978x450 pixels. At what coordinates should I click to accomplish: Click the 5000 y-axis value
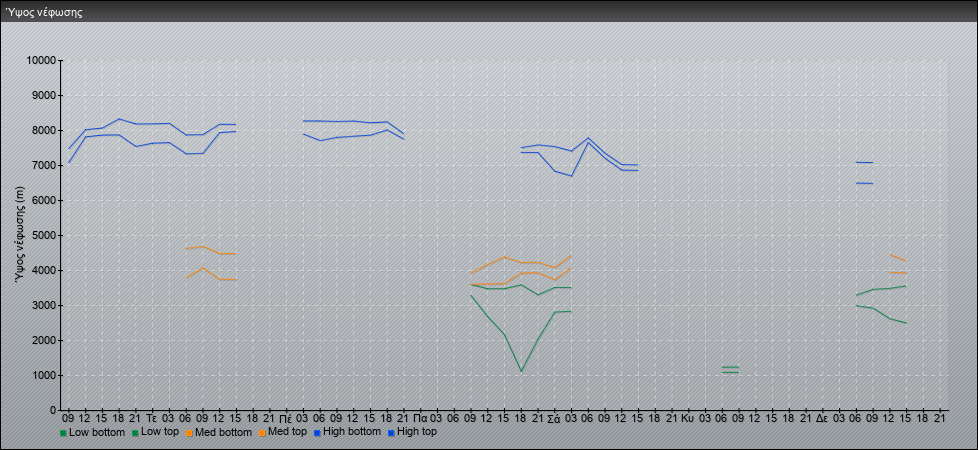pos(44,235)
